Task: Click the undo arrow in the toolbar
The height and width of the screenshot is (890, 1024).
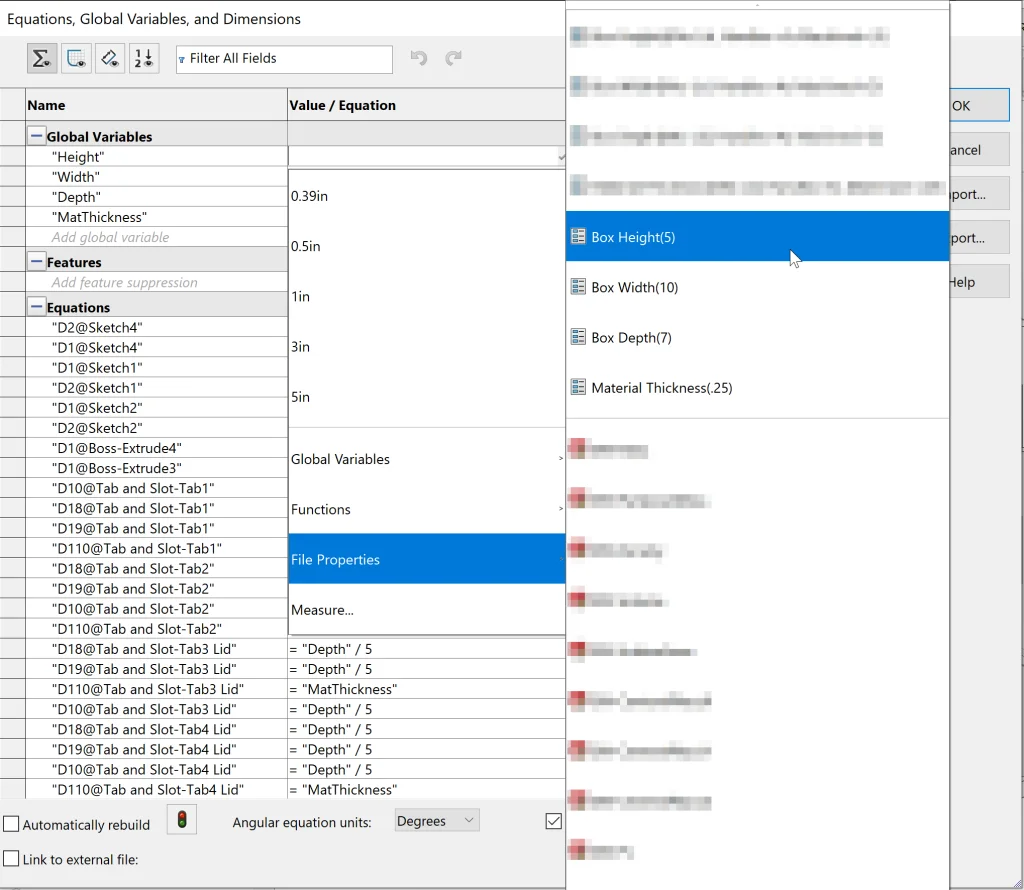Action: tap(419, 59)
